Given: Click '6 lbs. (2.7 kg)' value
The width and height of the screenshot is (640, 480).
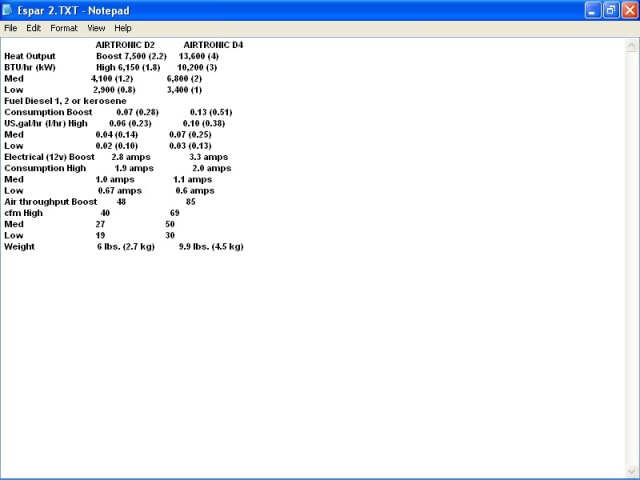Looking at the screenshot, I should (126, 247).
